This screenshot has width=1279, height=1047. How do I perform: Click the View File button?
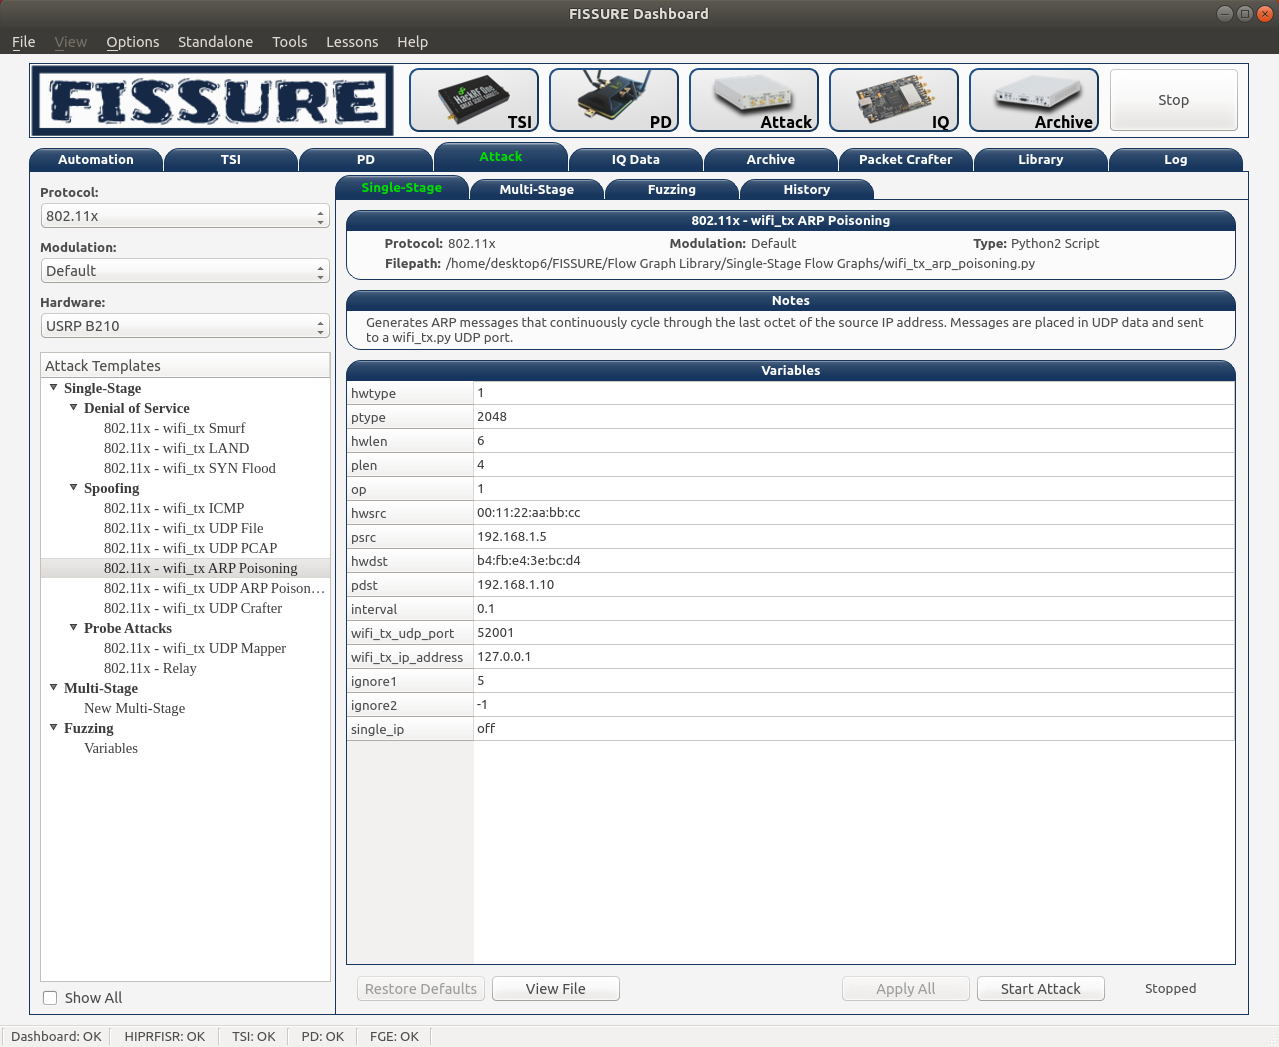[556, 989]
